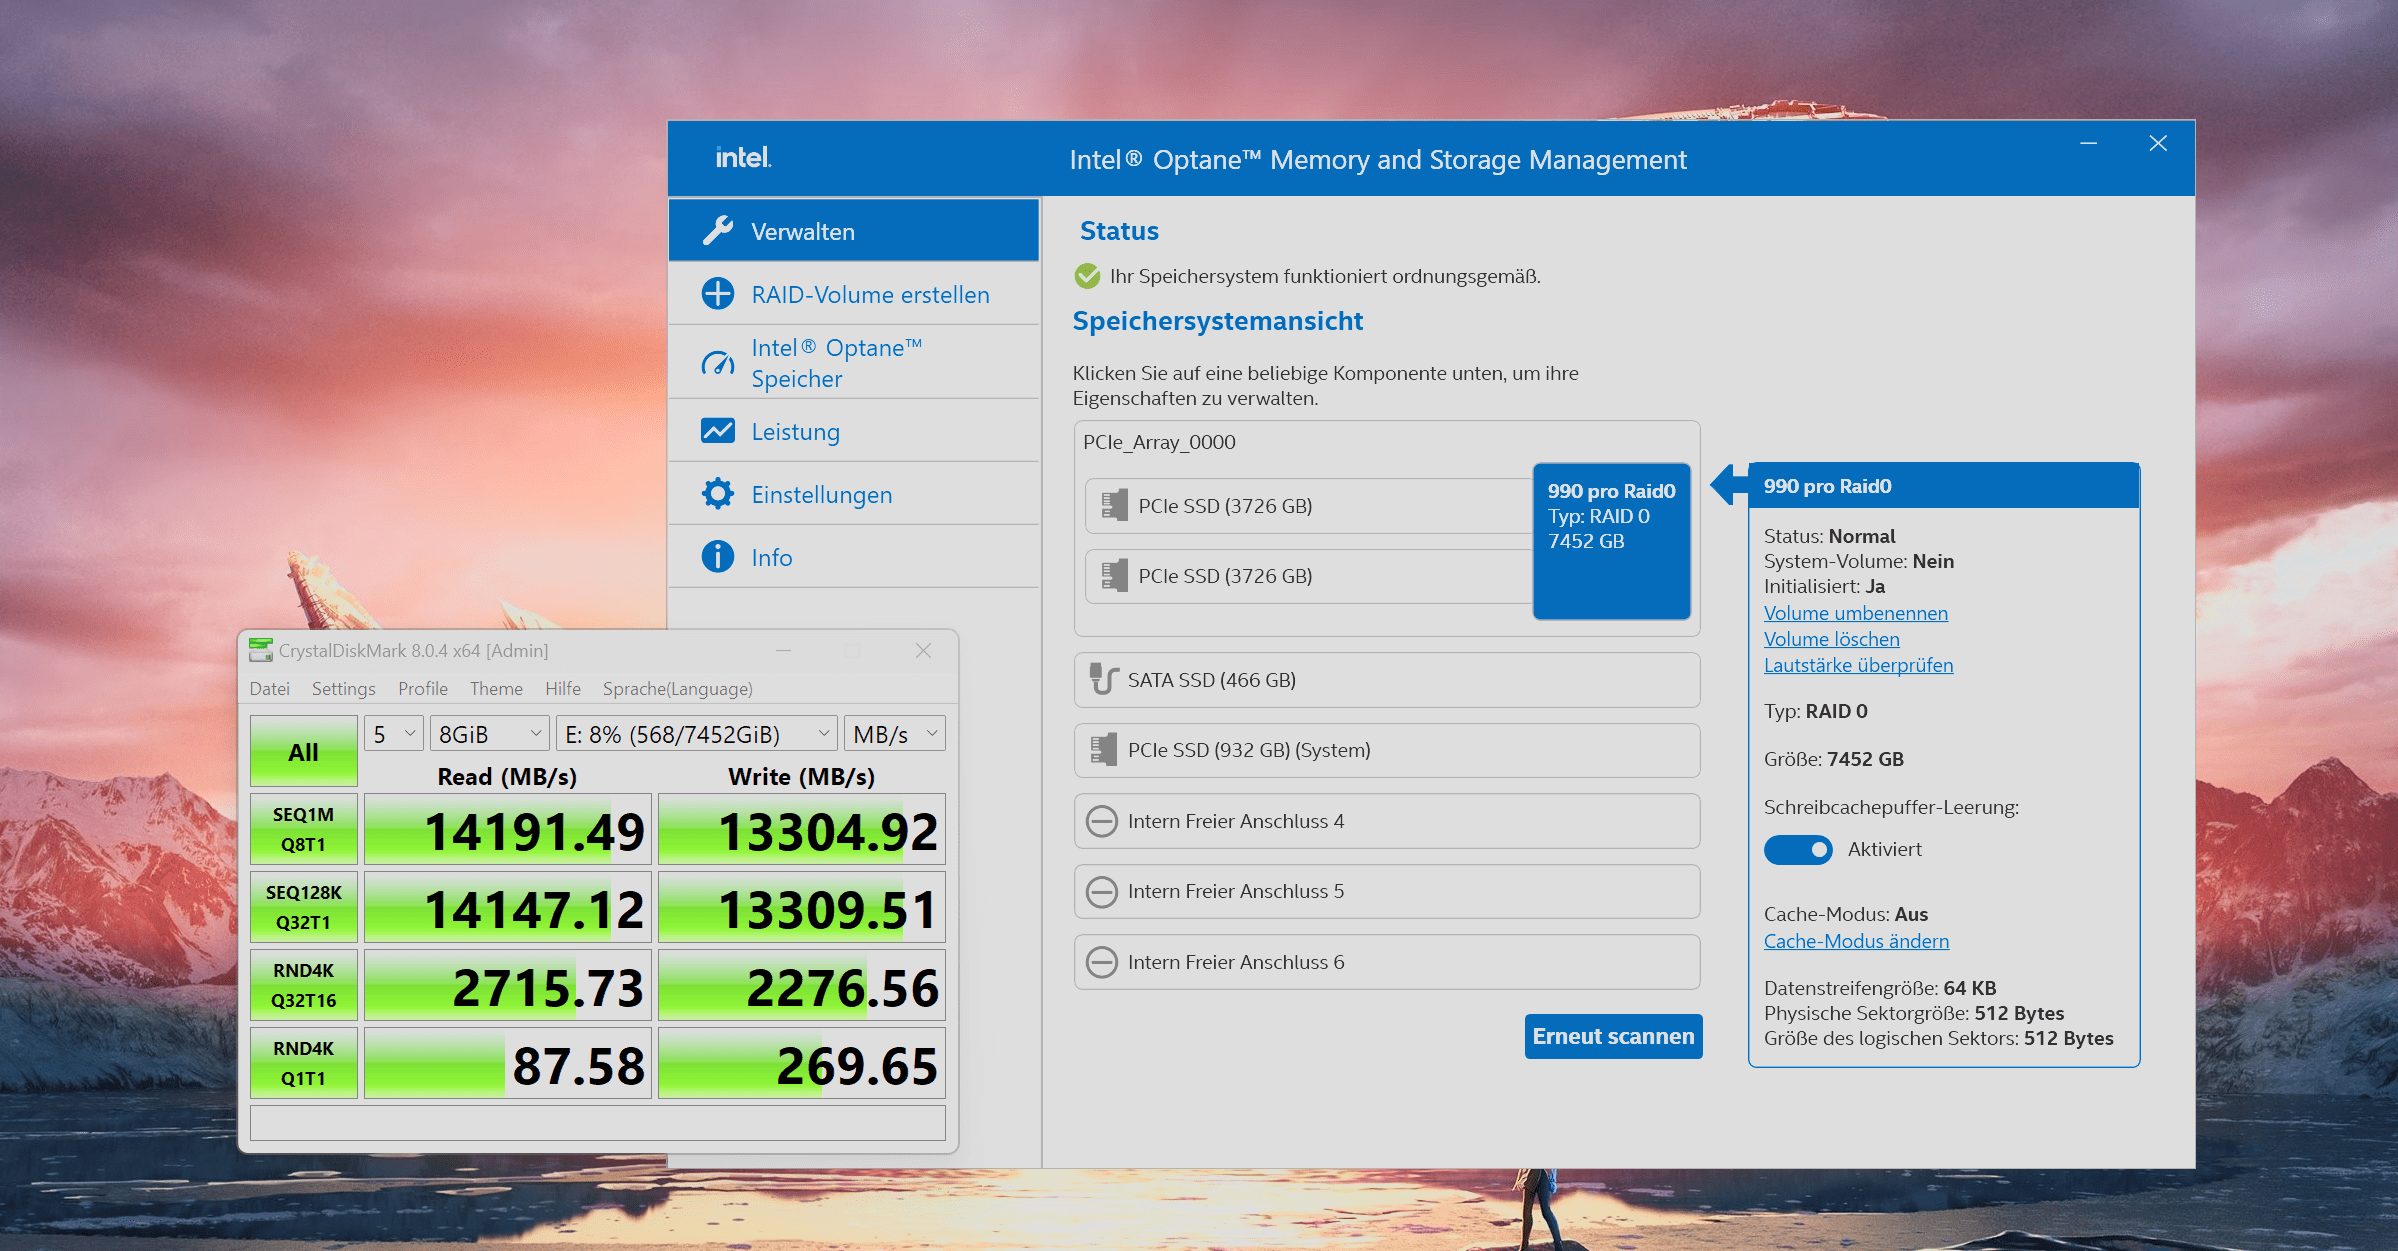This screenshot has height=1251, width=2398.
Task: Open the Sprache(Language) menu
Action: (678, 688)
